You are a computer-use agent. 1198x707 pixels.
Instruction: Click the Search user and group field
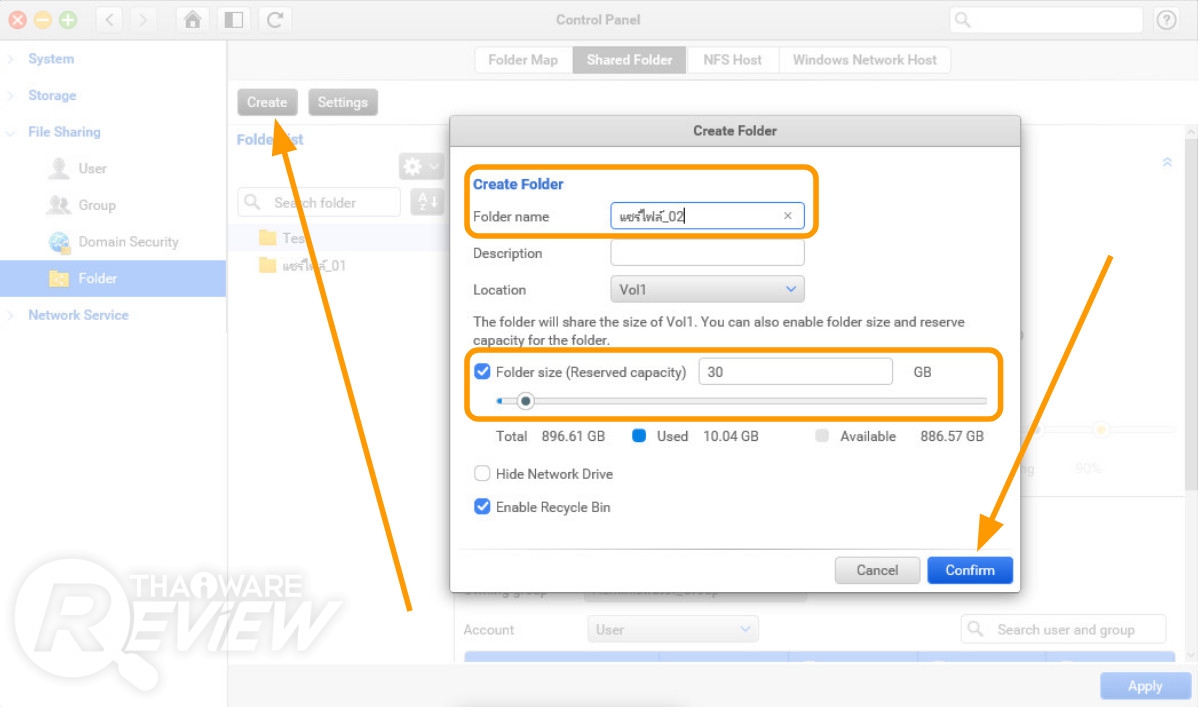click(1064, 629)
